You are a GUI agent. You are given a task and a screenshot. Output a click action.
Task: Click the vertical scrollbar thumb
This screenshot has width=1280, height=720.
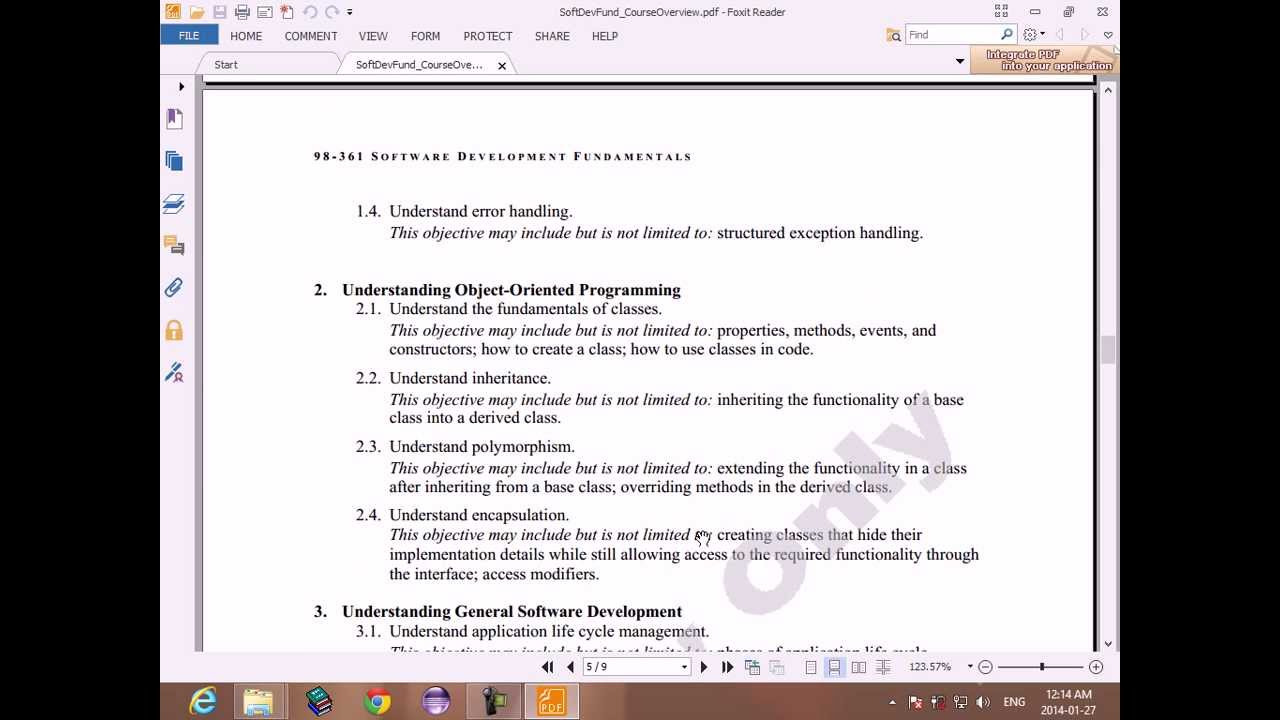[1108, 350]
